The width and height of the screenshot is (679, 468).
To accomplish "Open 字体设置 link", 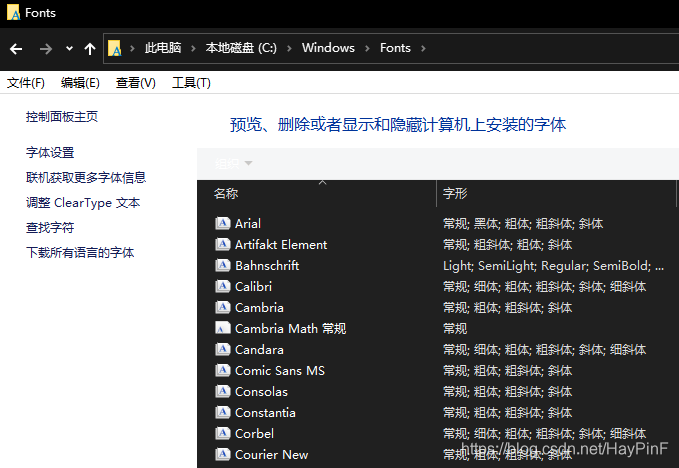I will 50,152.
